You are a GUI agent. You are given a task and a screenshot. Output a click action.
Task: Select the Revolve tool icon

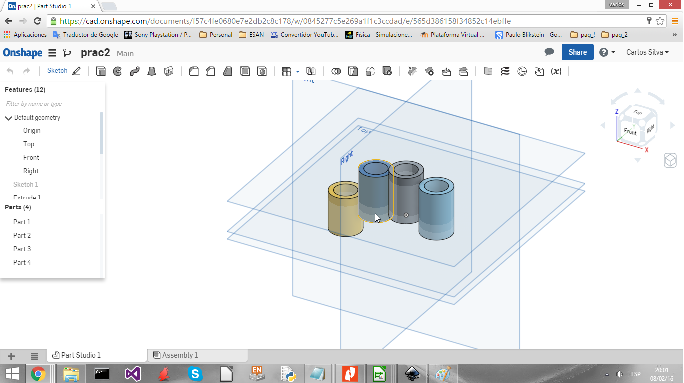[117, 71]
